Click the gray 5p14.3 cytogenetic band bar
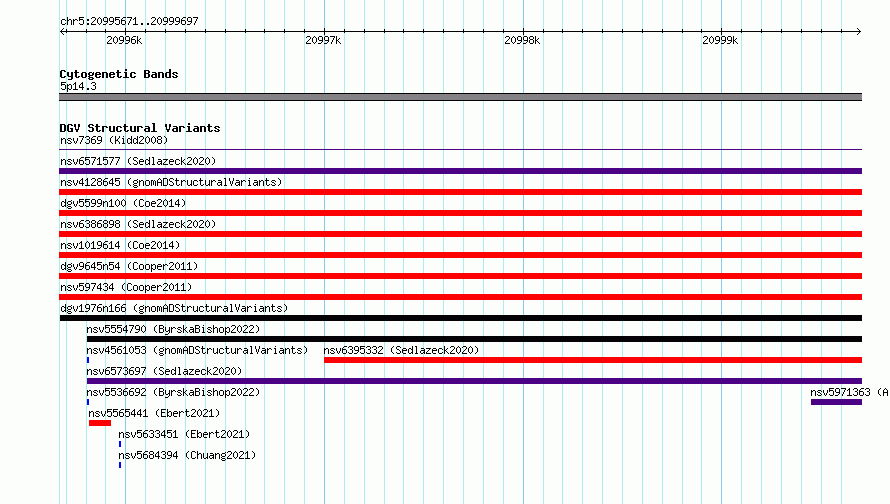 click(460, 97)
